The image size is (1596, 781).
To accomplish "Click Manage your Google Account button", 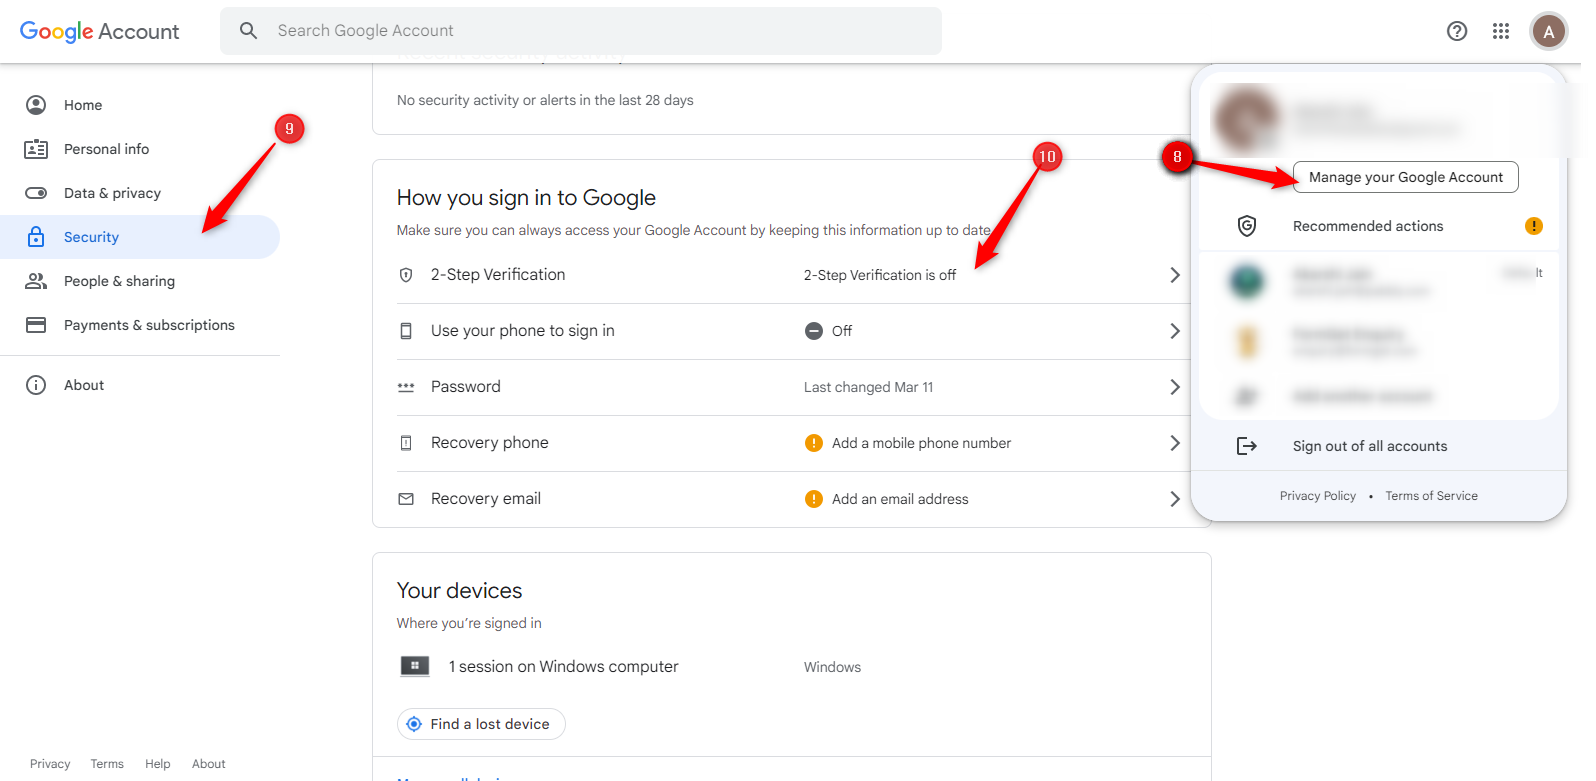I will pyautogui.click(x=1406, y=177).
